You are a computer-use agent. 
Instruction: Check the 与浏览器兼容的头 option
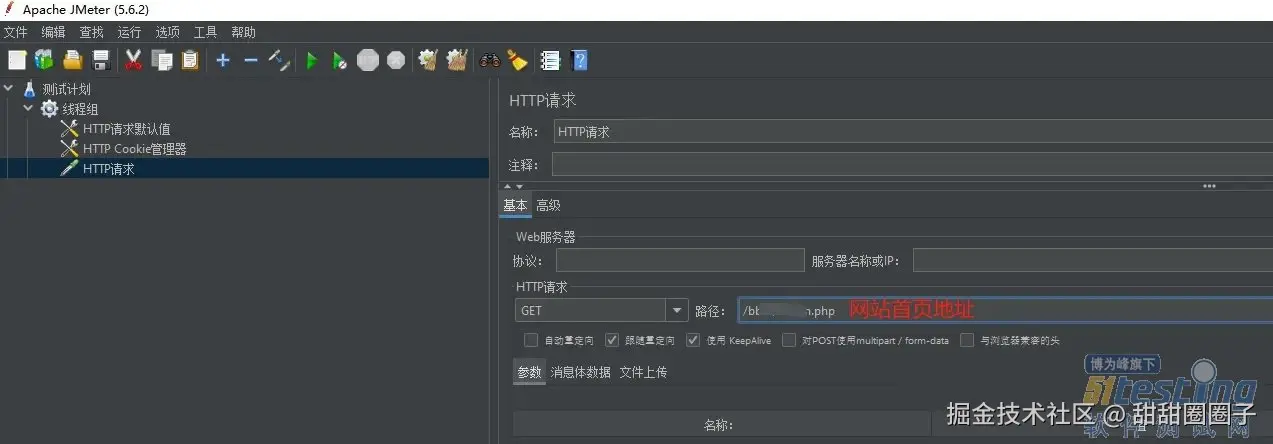pyautogui.click(x=967, y=340)
